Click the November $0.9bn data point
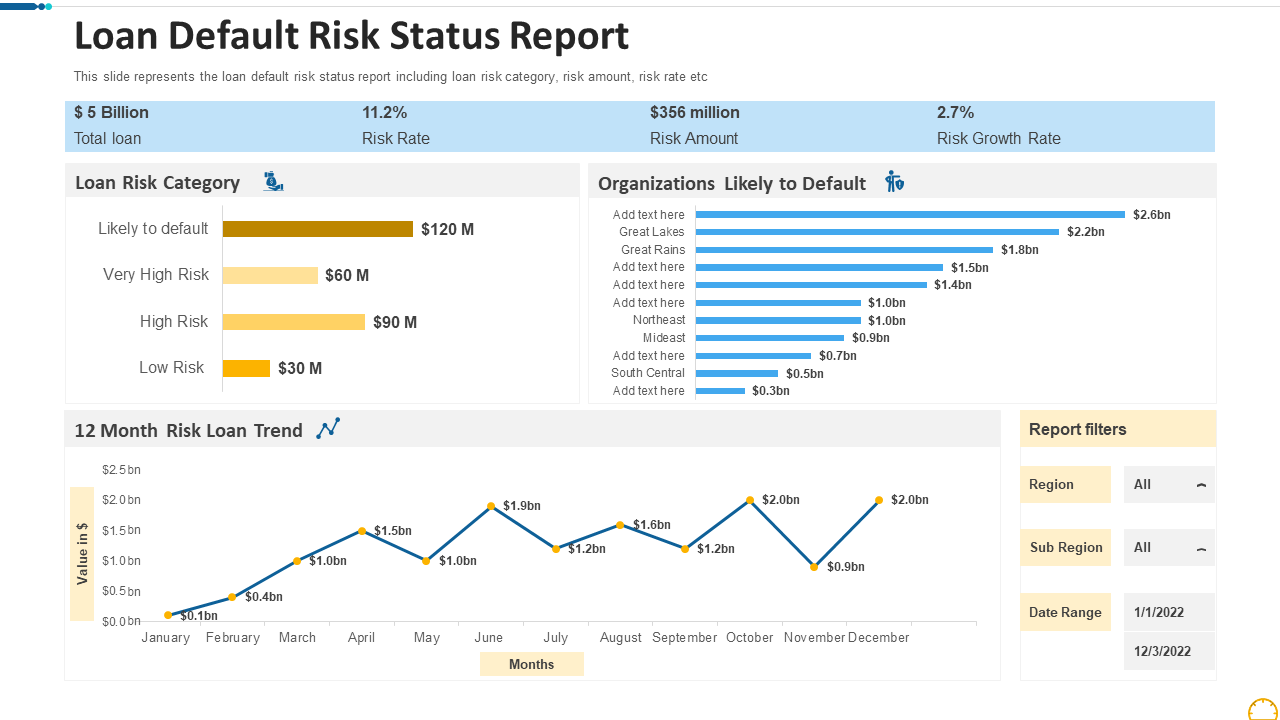The height and width of the screenshot is (720, 1280). [814, 567]
